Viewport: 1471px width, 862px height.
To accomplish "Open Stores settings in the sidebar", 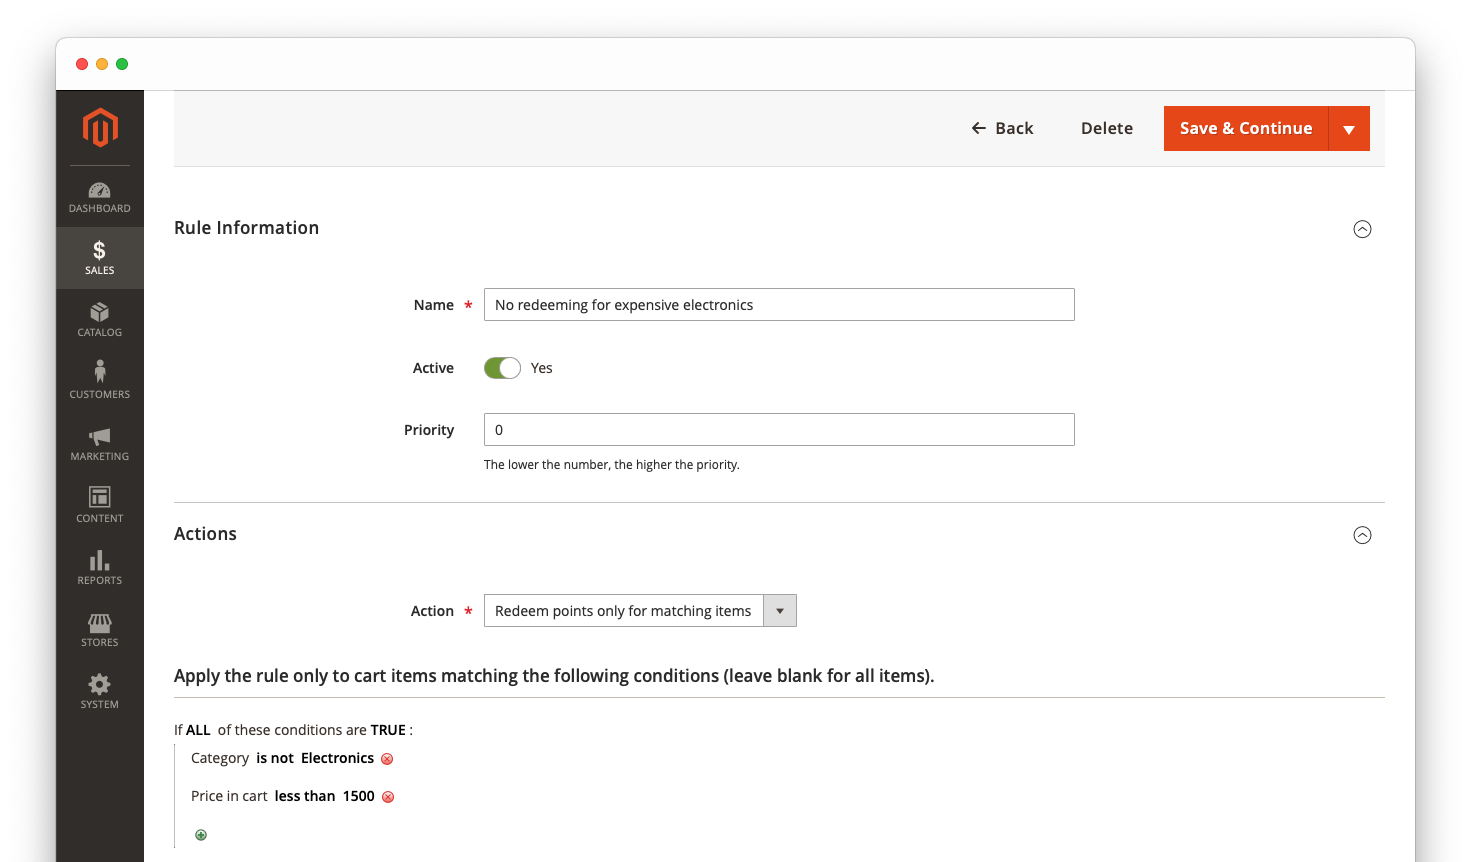I will coord(99,629).
